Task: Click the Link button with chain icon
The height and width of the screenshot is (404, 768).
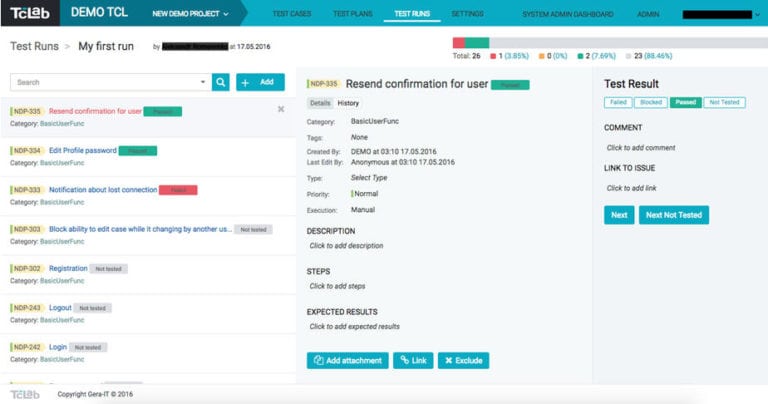Action: (413, 360)
